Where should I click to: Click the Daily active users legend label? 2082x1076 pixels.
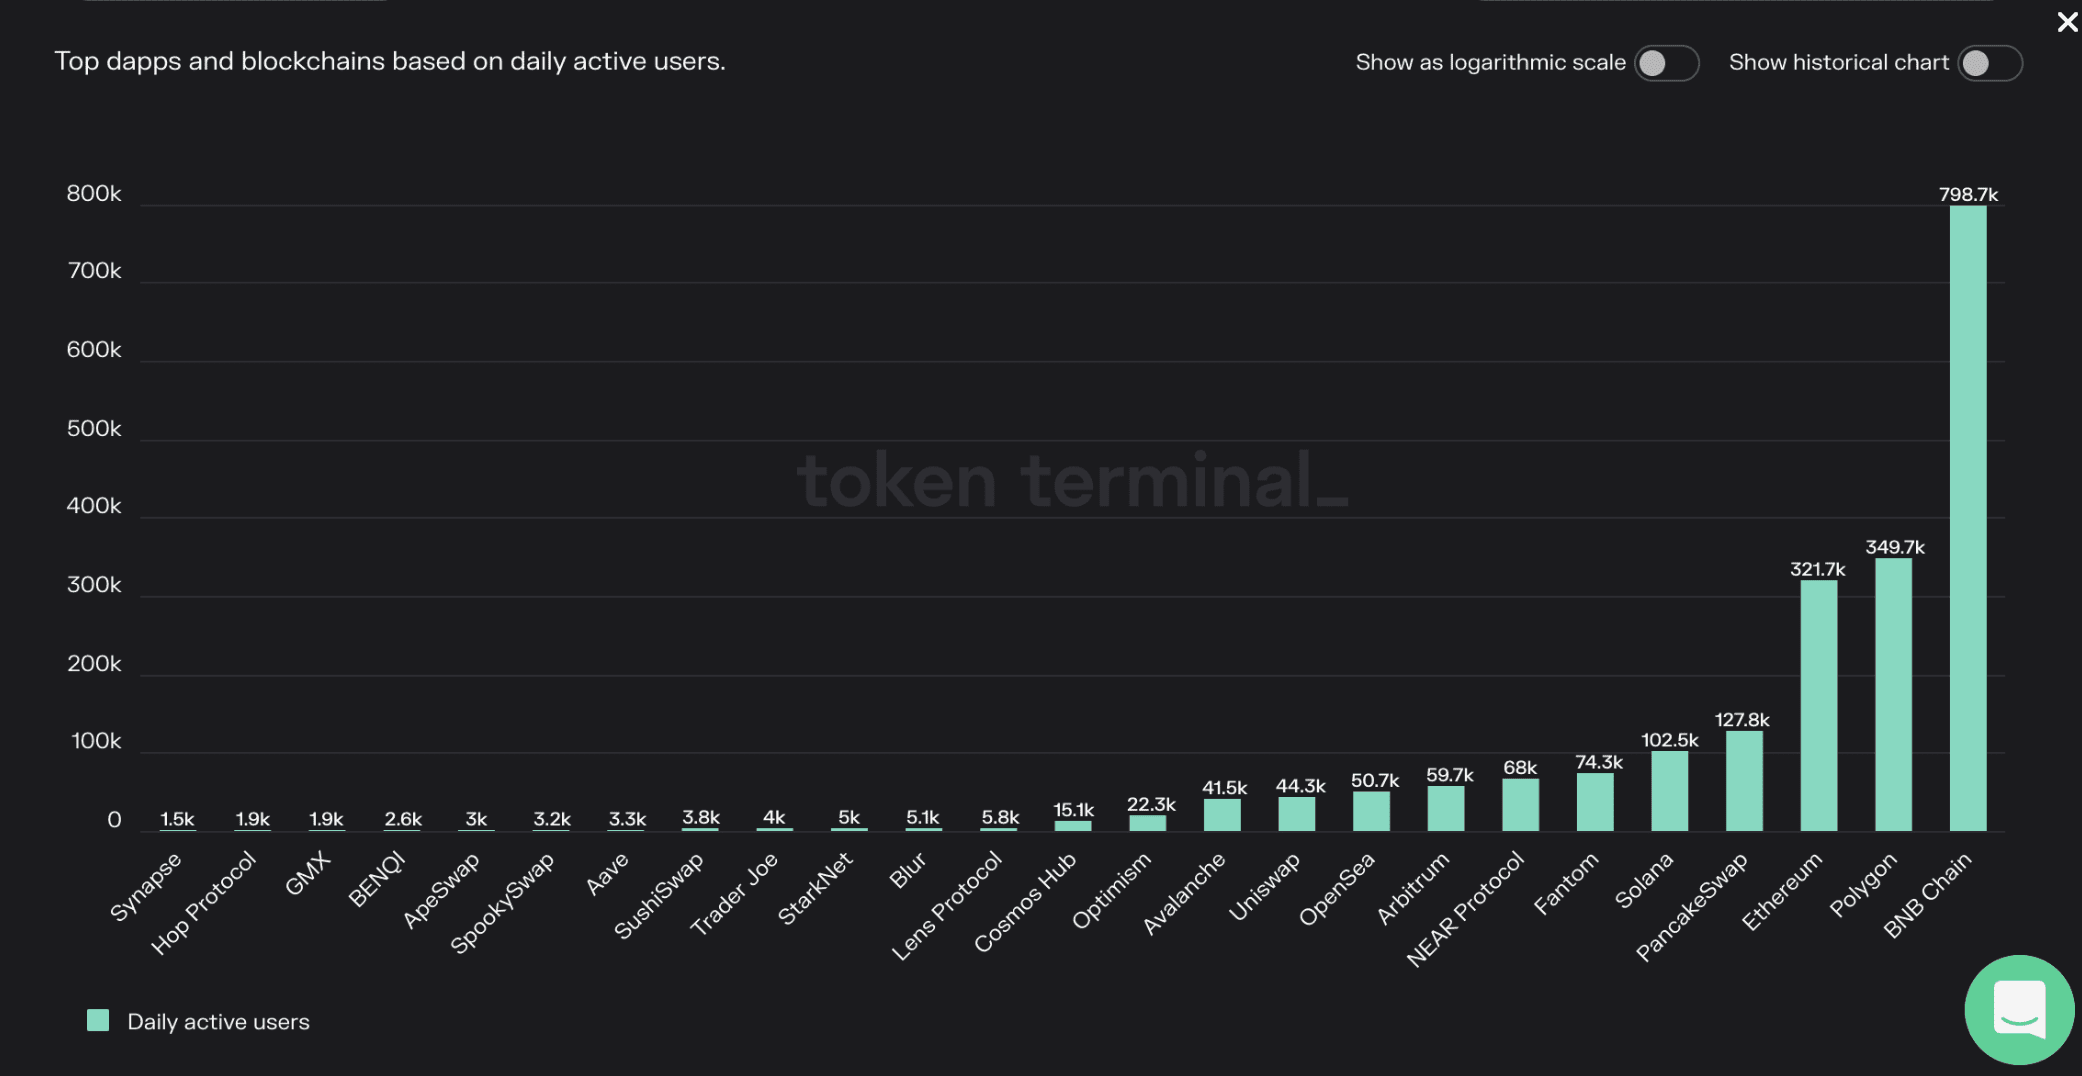click(x=218, y=1022)
